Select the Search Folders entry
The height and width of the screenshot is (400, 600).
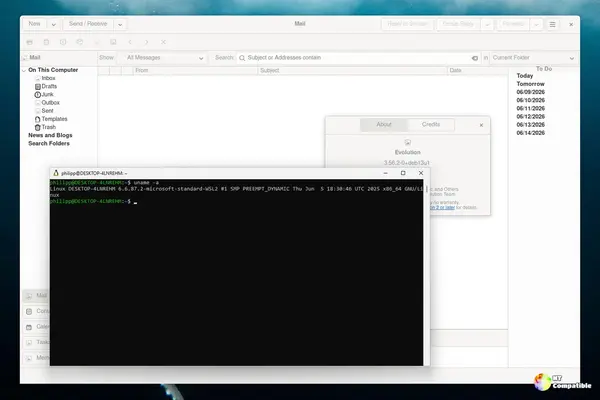coord(49,144)
